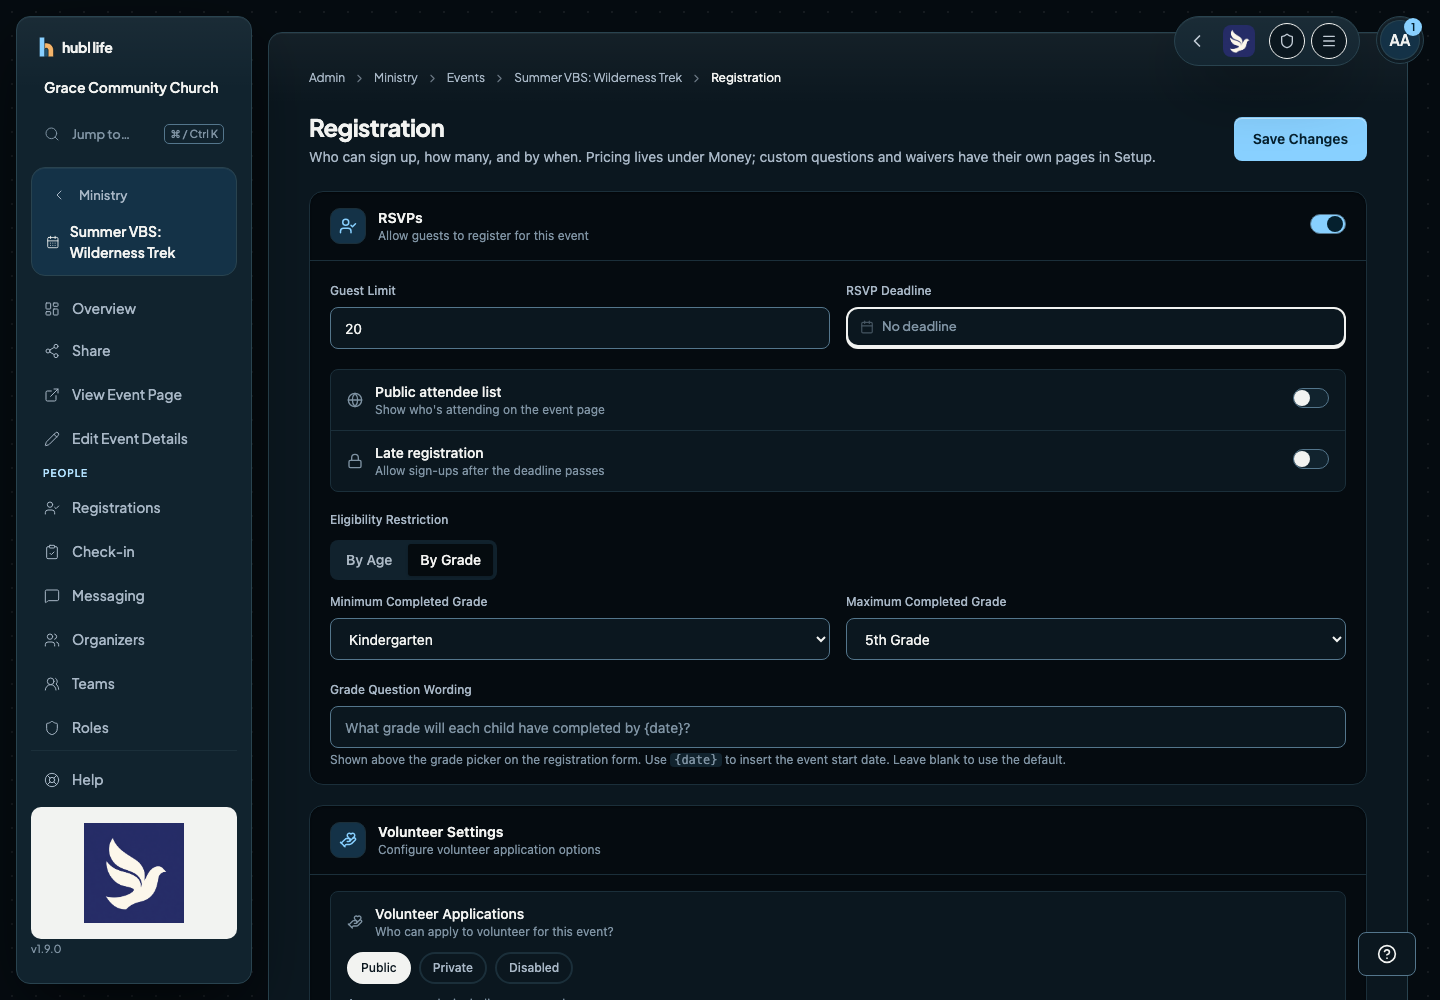Click the shield icon in the floating toolbar
Viewport: 1440px width, 1000px height.
pos(1287,41)
